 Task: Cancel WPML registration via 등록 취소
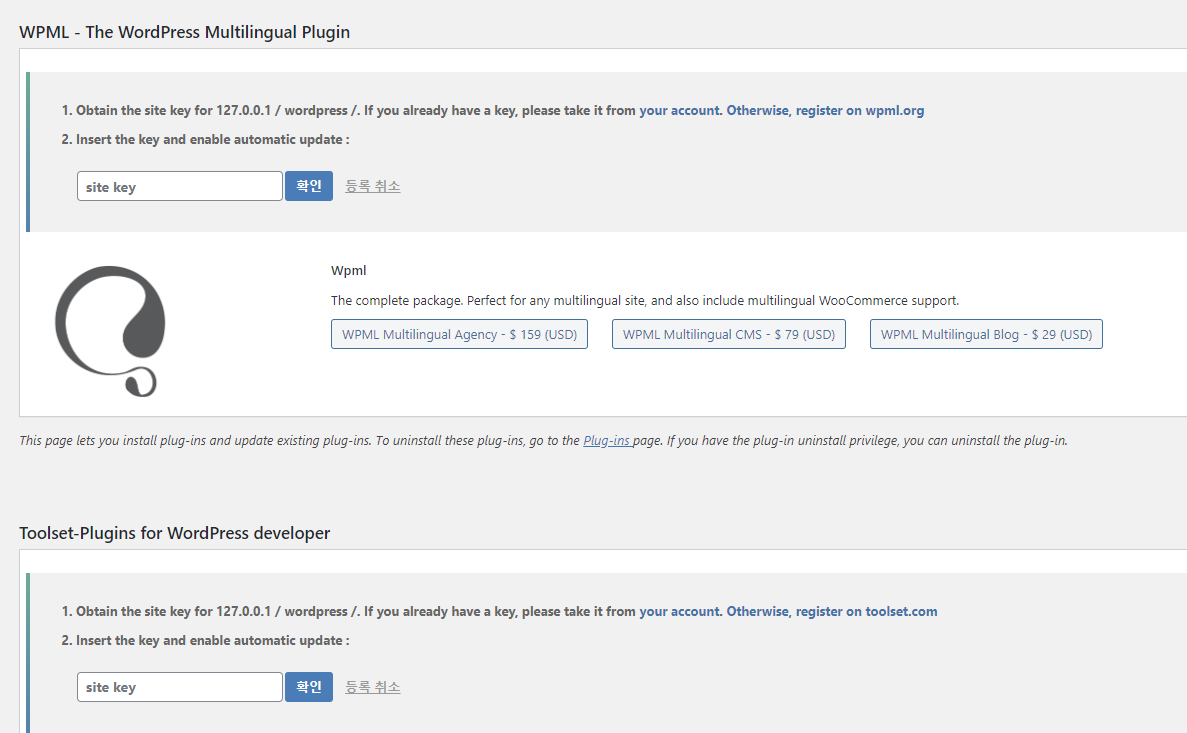coord(372,186)
